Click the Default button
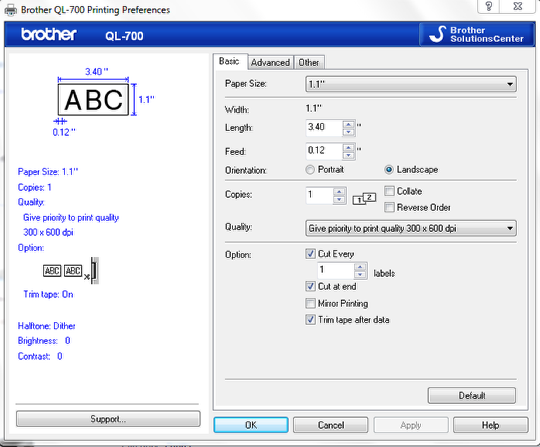This screenshot has width=540, height=447. (472, 395)
